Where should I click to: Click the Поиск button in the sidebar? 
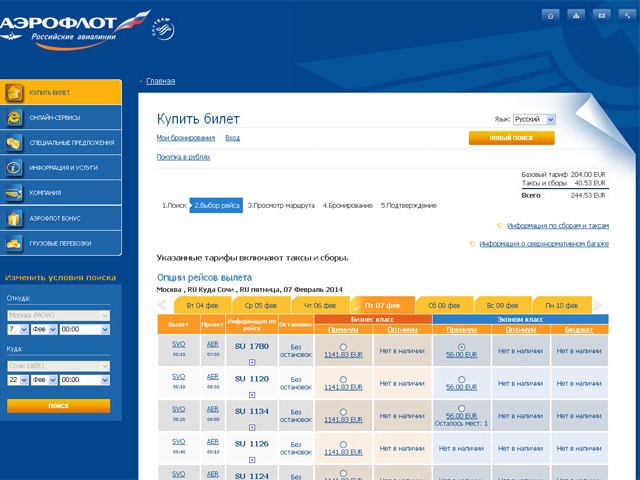(x=58, y=406)
